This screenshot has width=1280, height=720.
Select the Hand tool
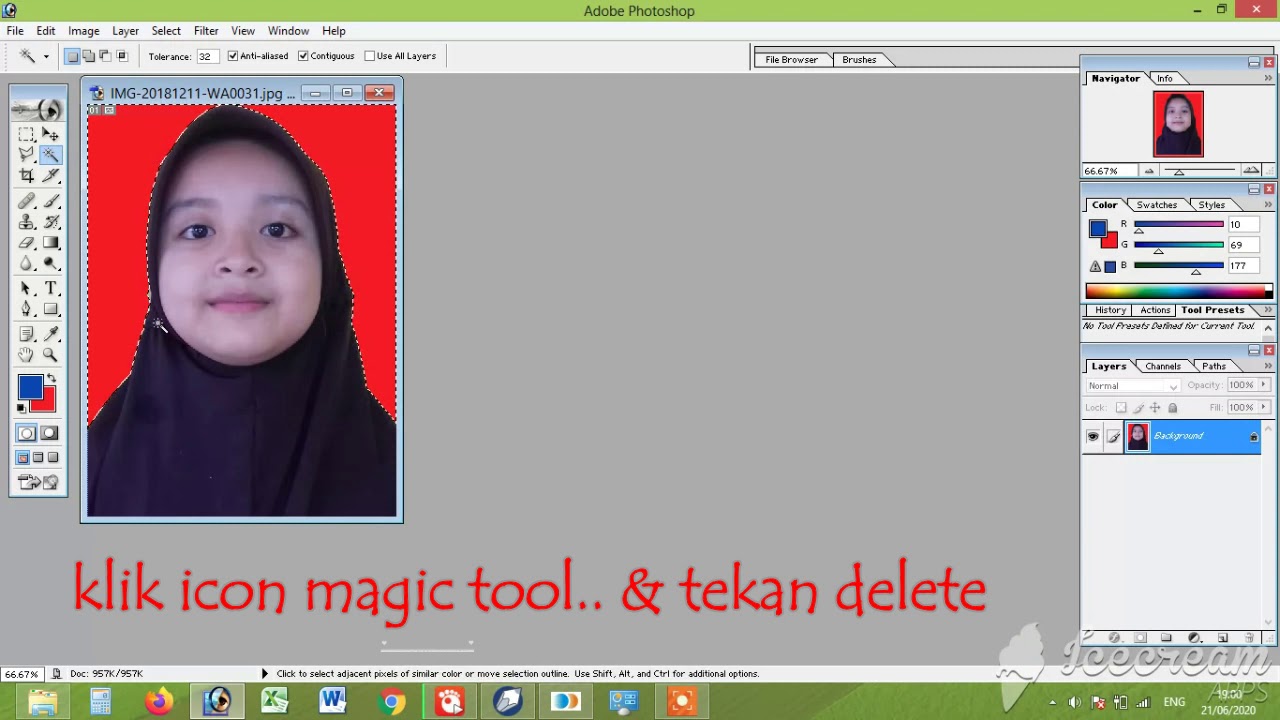[x=26, y=355]
